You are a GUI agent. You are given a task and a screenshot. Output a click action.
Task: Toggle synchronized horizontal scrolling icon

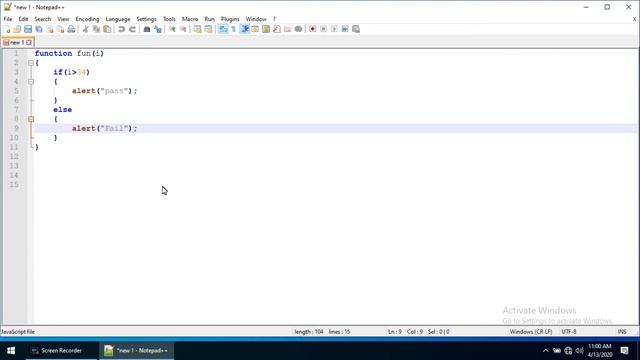pos(208,29)
